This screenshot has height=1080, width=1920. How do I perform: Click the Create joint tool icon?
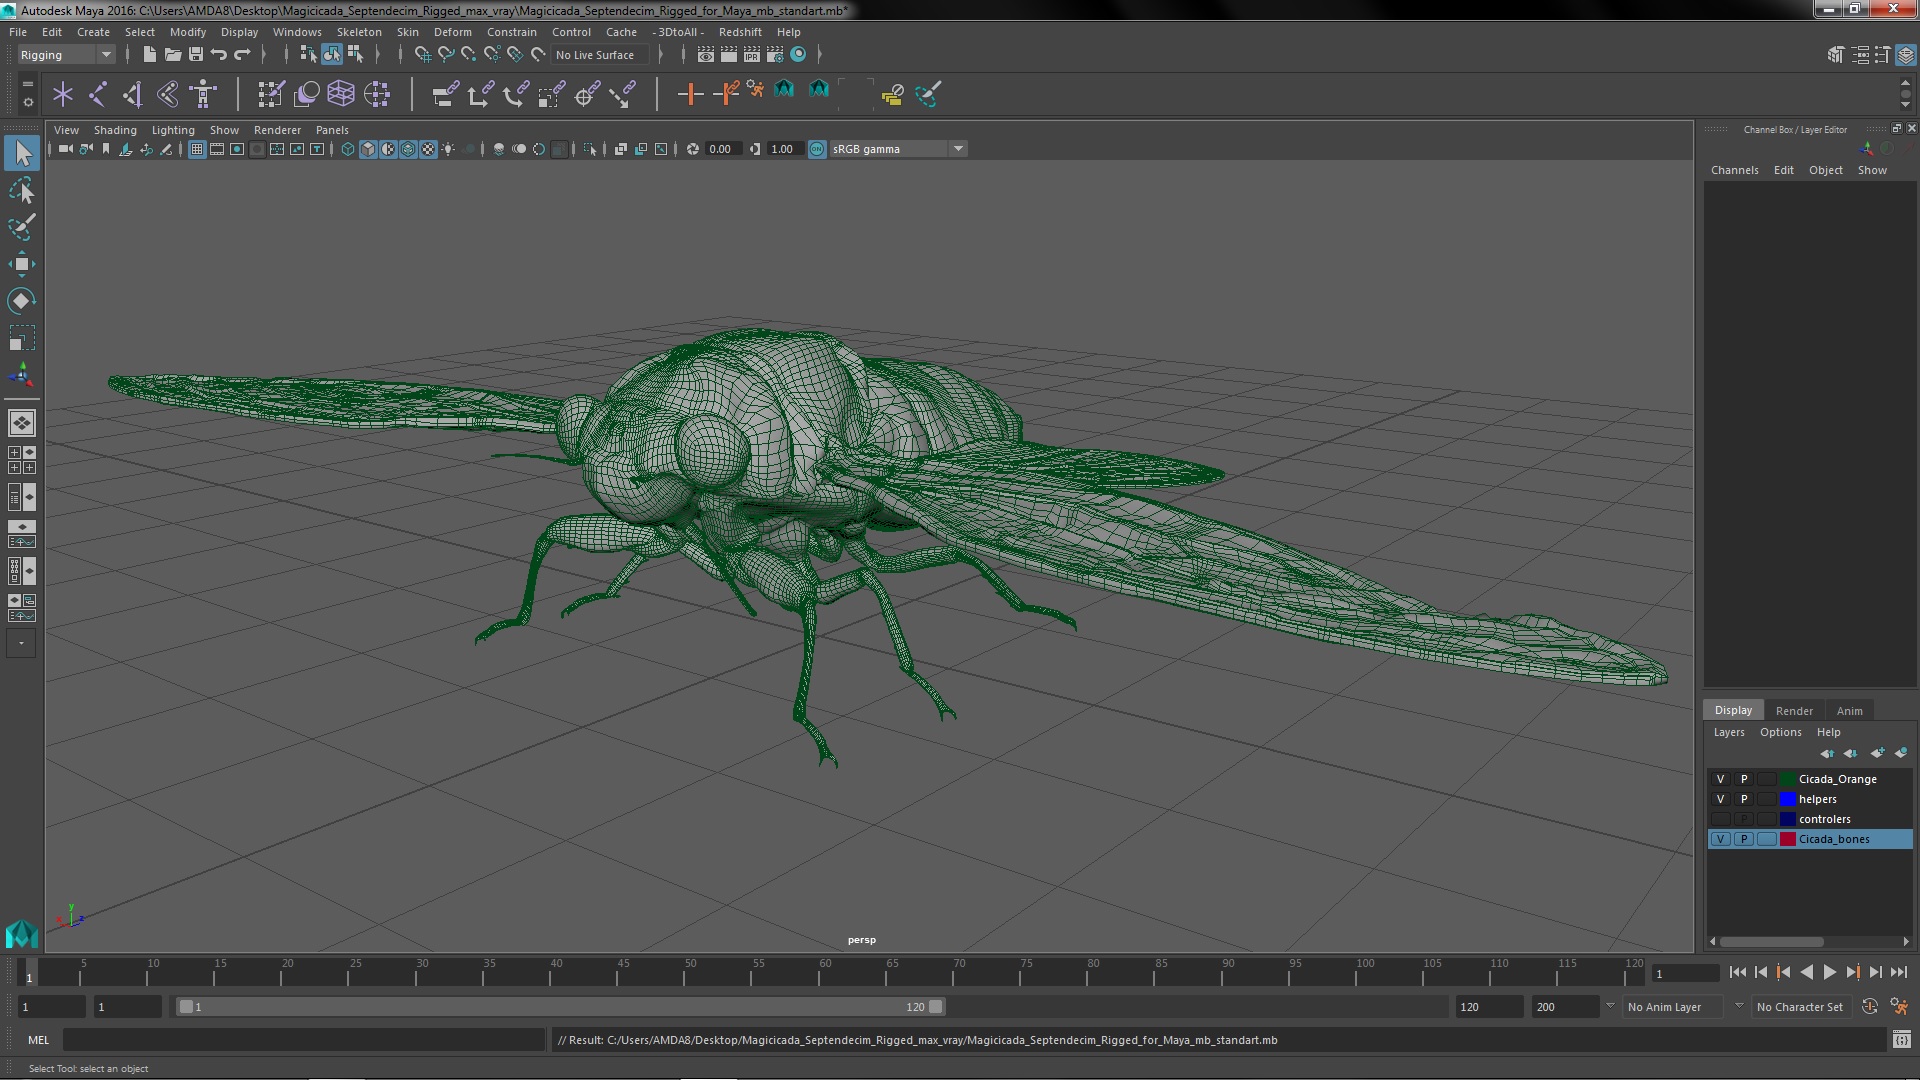pos(97,94)
